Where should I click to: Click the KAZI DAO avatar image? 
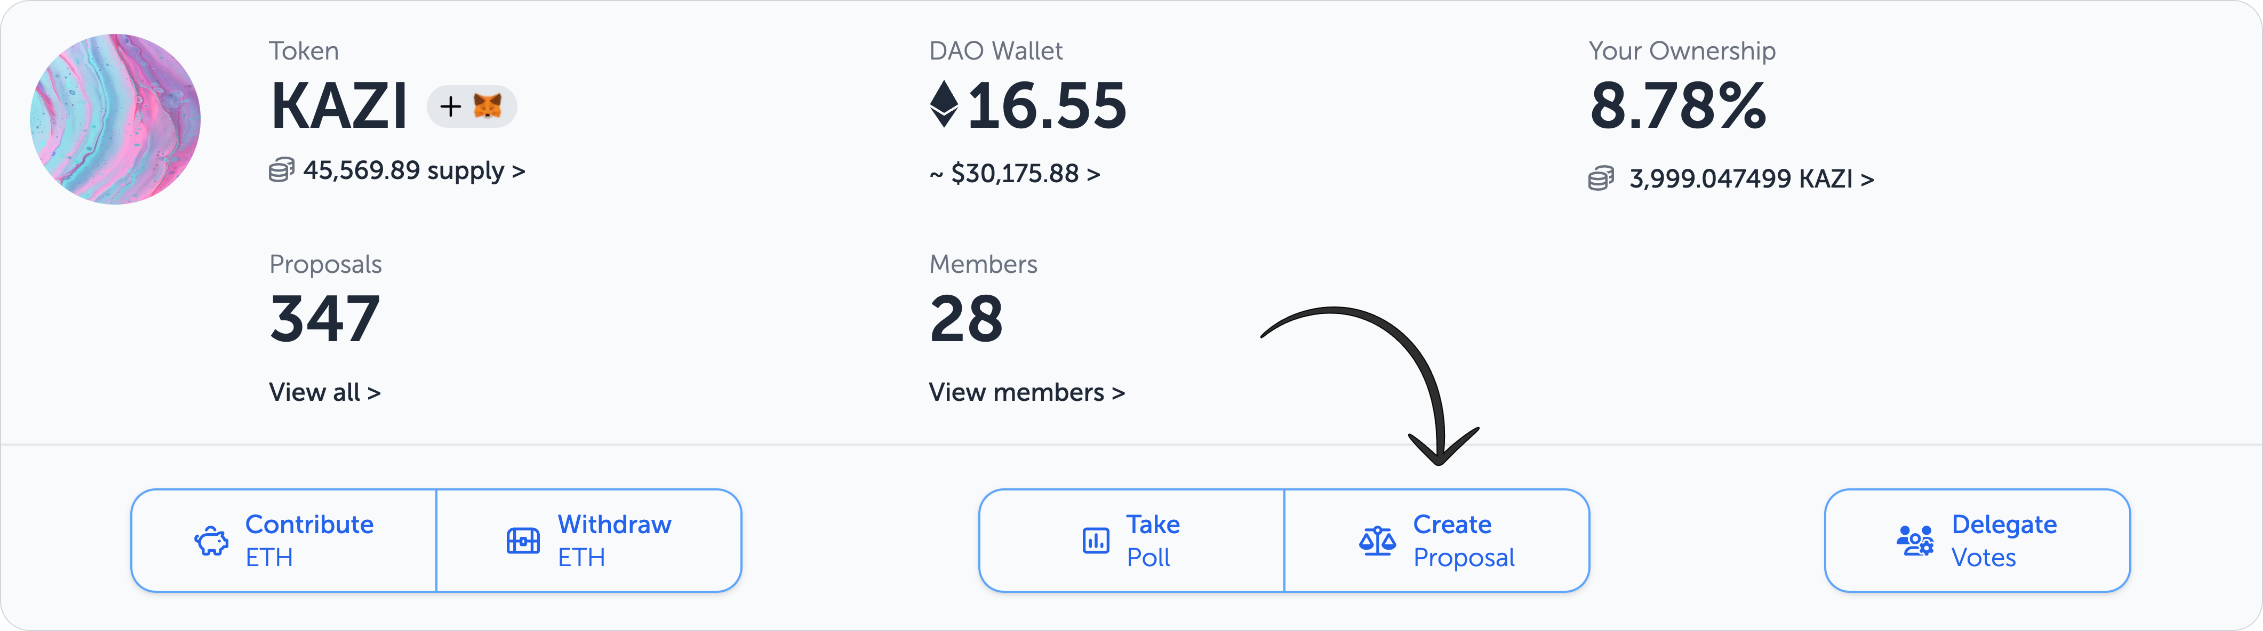(x=115, y=119)
